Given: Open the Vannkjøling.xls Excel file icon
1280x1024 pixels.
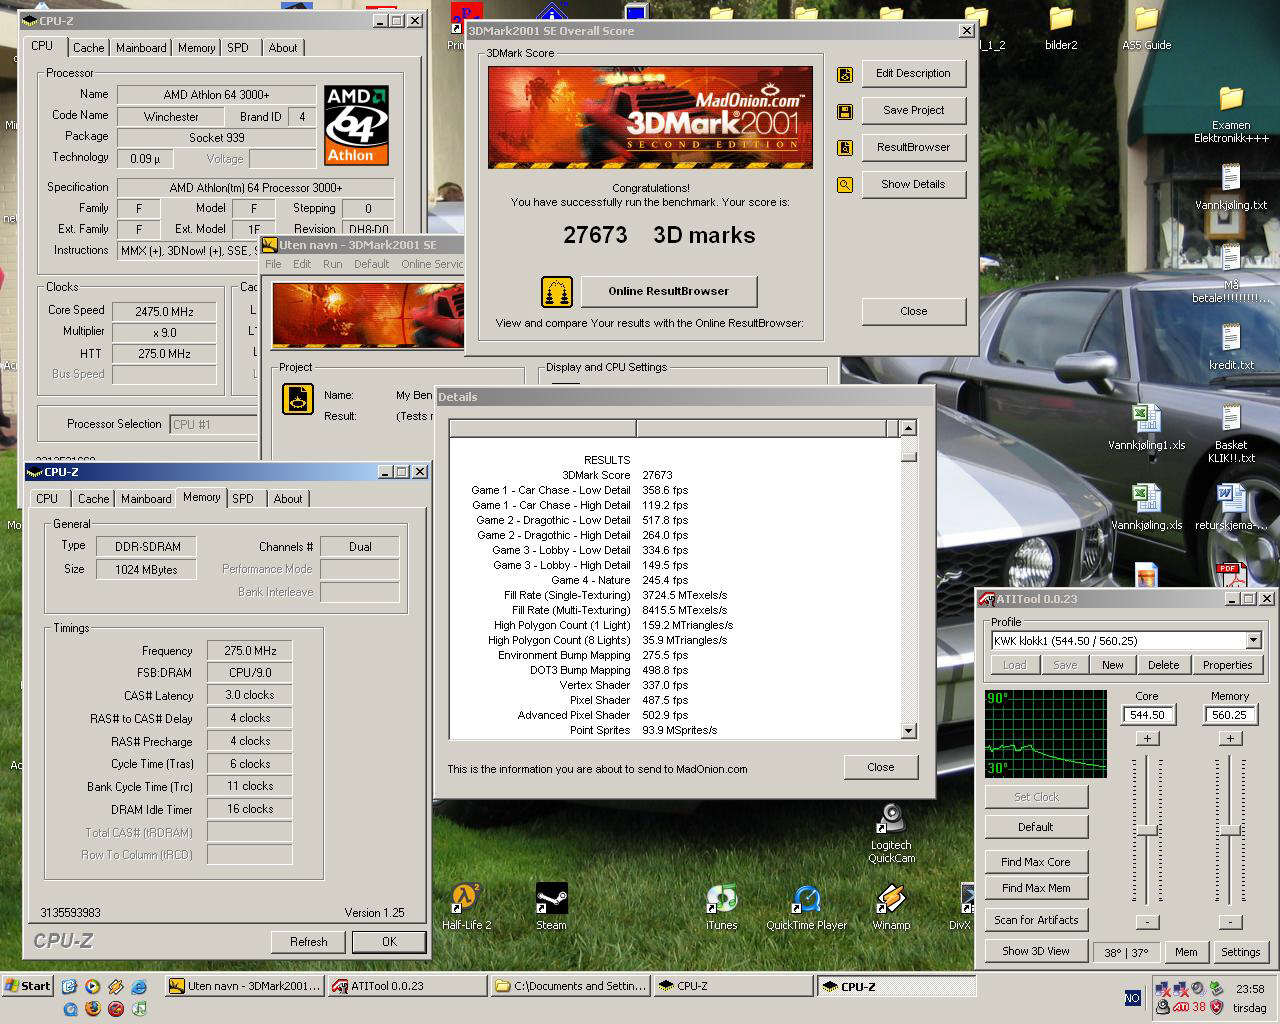Looking at the screenshot, I should [1146, 499].
